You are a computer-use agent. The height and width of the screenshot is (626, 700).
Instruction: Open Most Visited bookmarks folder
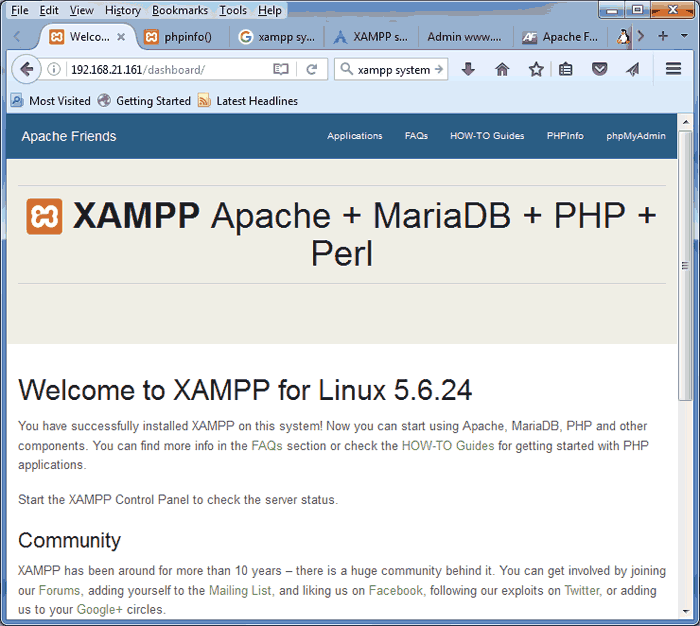(50, 101)
